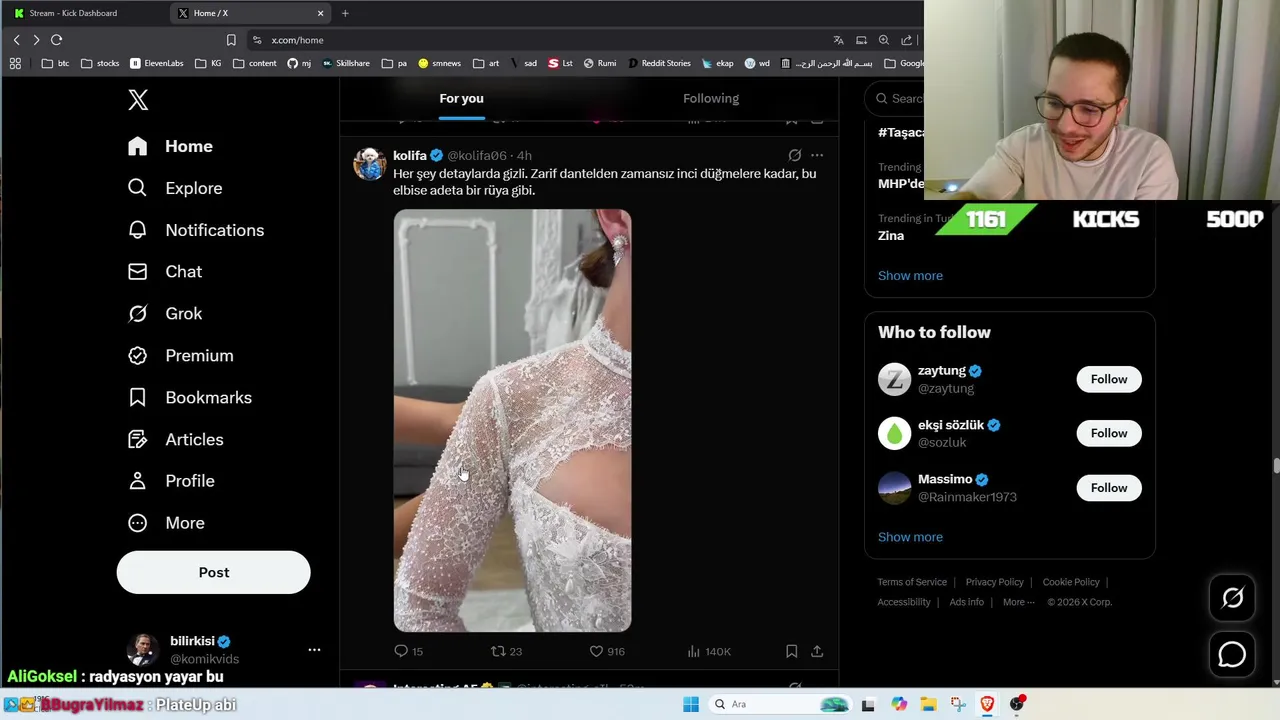1280x720 pixels.
Task: Expand the More footer dropdown
Action: (1019, 602)
